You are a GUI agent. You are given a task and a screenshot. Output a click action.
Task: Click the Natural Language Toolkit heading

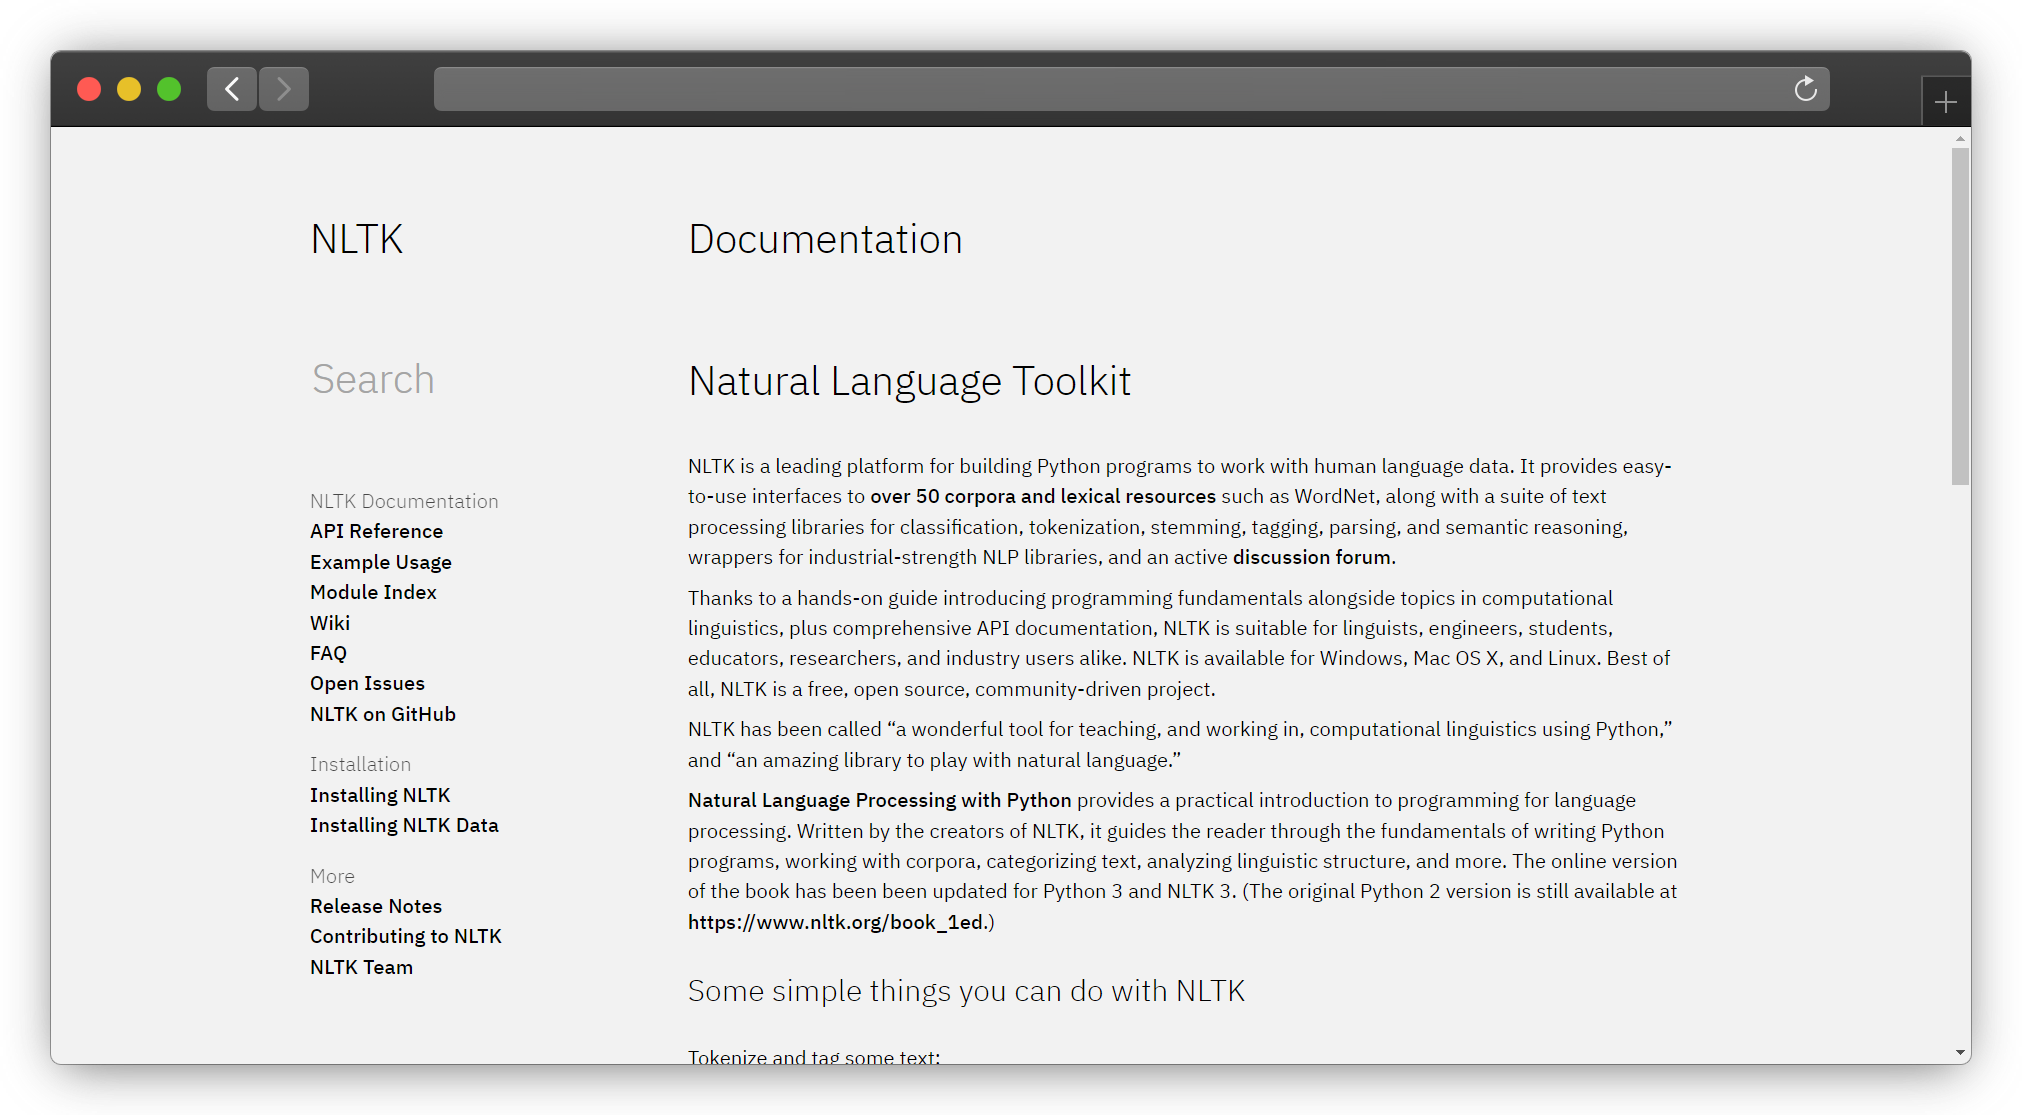coord(910,381)
